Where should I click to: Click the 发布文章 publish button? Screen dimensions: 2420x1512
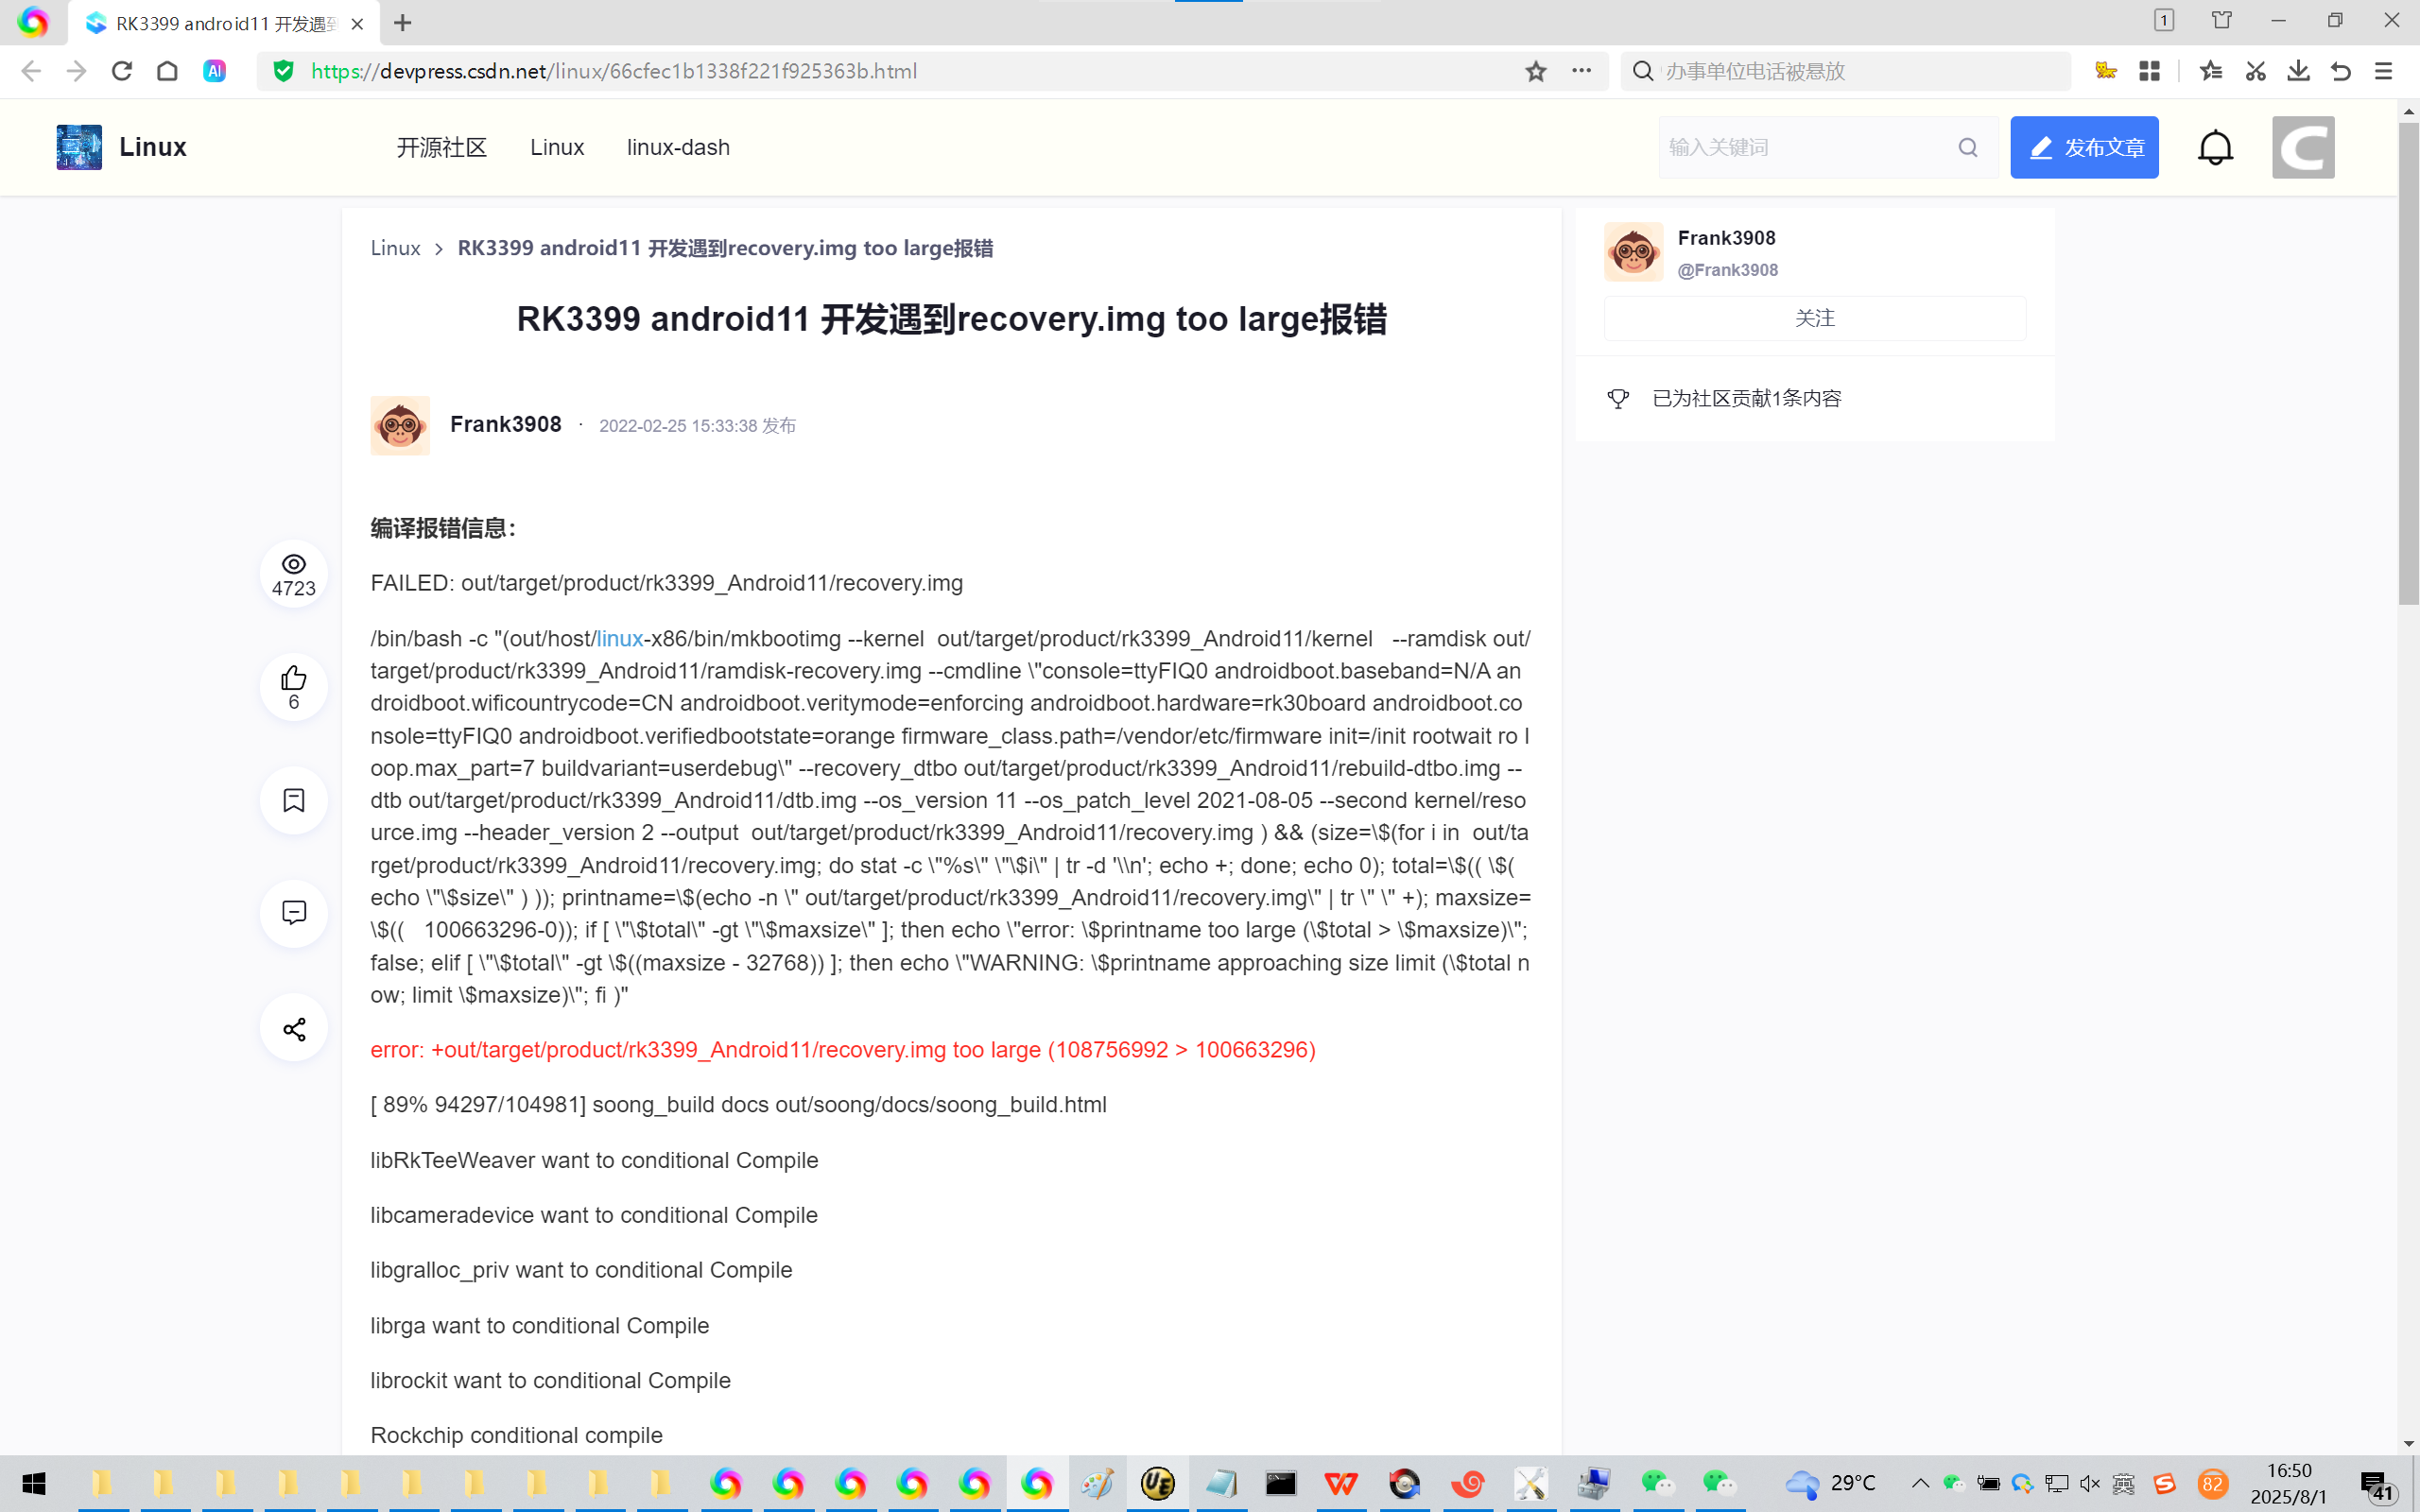tap(2084, 147)
